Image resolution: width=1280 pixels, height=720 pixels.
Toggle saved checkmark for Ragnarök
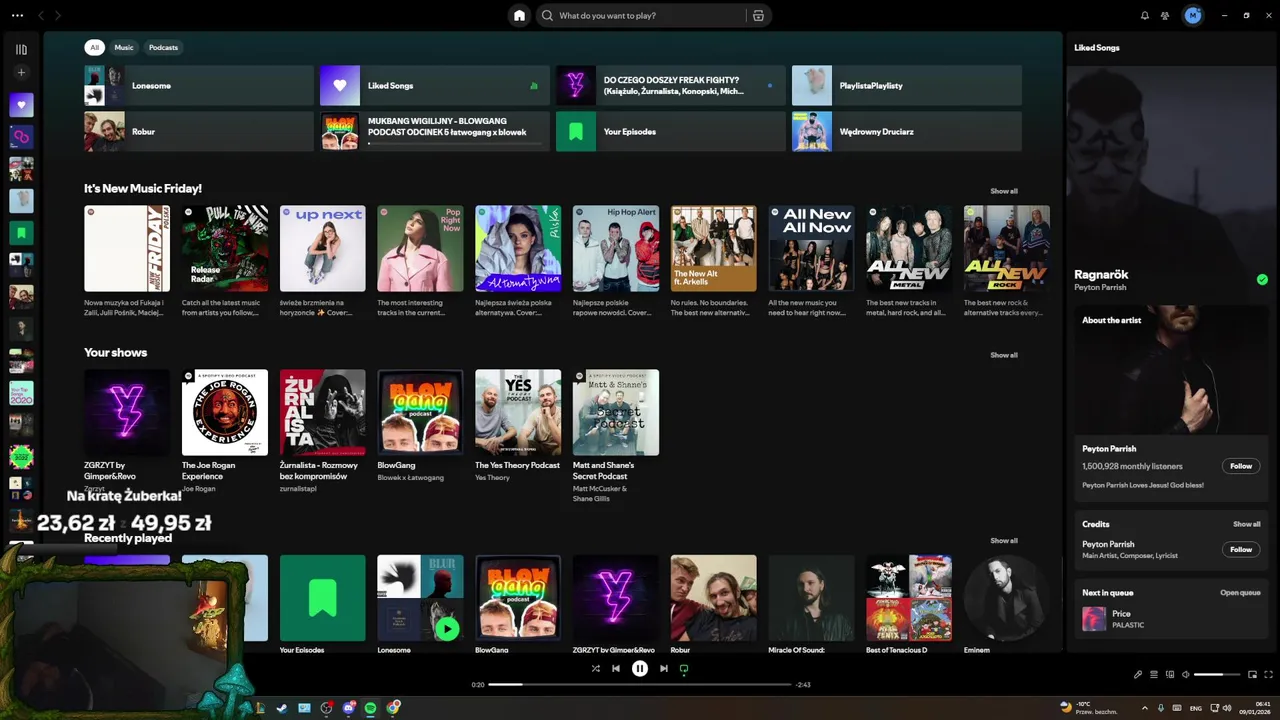click(1262, 280)
